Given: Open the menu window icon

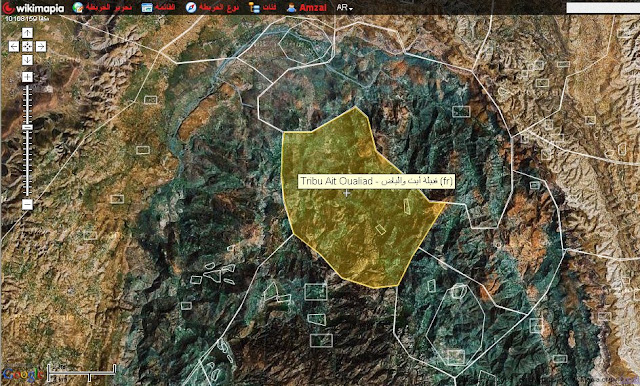Looking at the screenshot, I should (147, 7).
